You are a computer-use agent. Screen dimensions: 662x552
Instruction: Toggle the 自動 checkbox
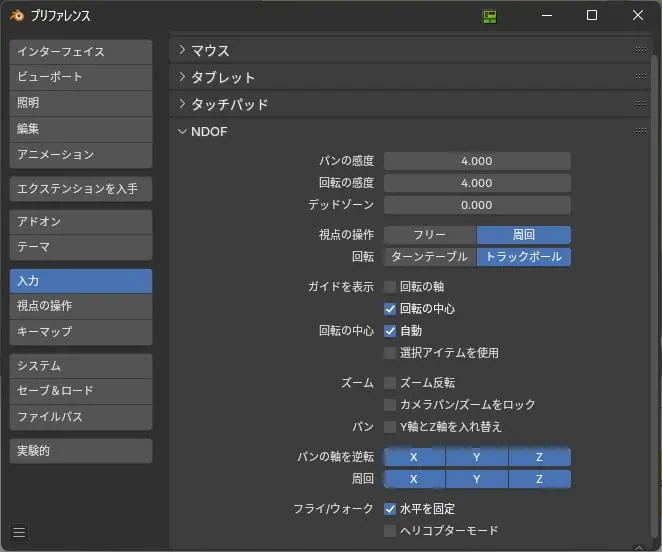390,331
